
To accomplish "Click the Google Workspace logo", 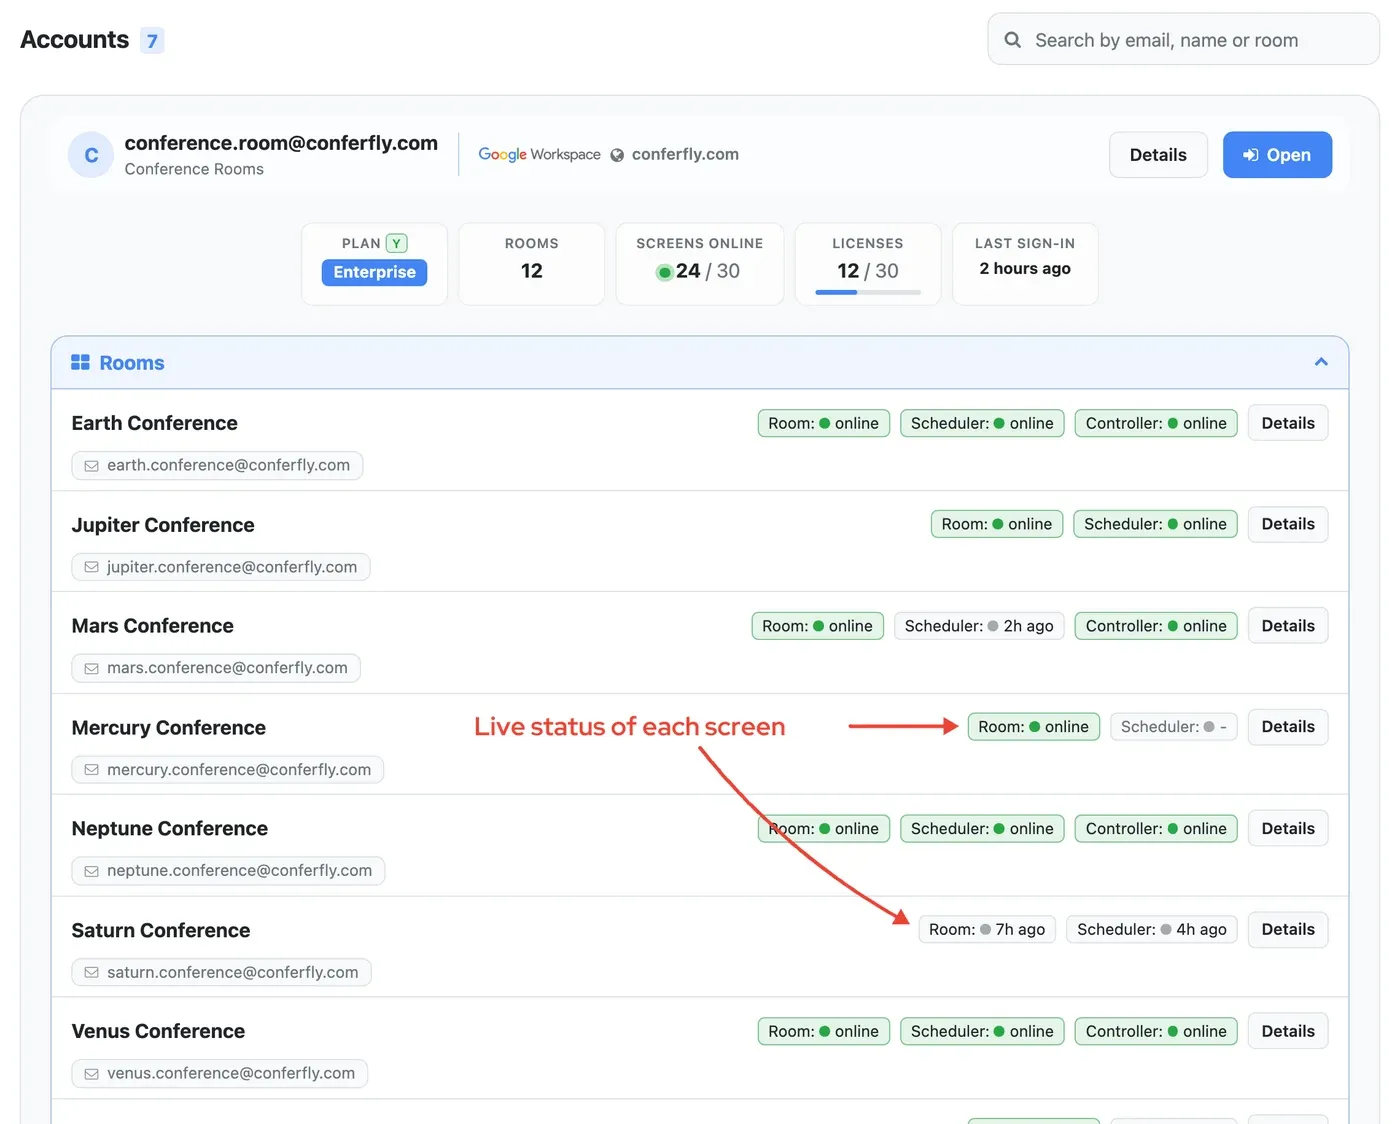I will click(x=539, y=154).
